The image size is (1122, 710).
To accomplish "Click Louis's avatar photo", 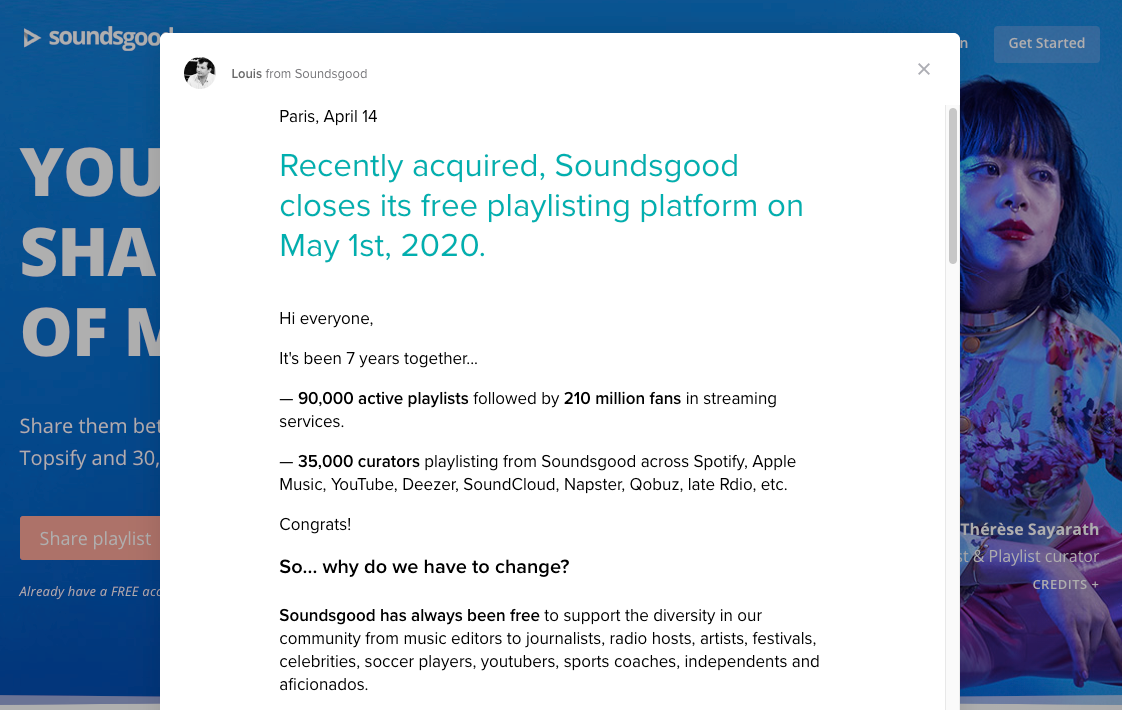I will (x=200, y=73).
